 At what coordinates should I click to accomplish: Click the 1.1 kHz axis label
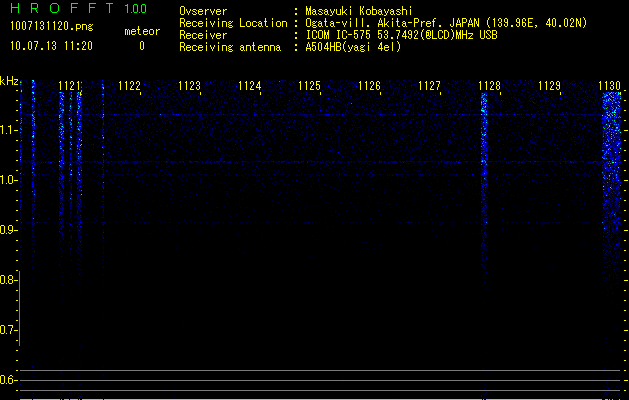point(7,130)
